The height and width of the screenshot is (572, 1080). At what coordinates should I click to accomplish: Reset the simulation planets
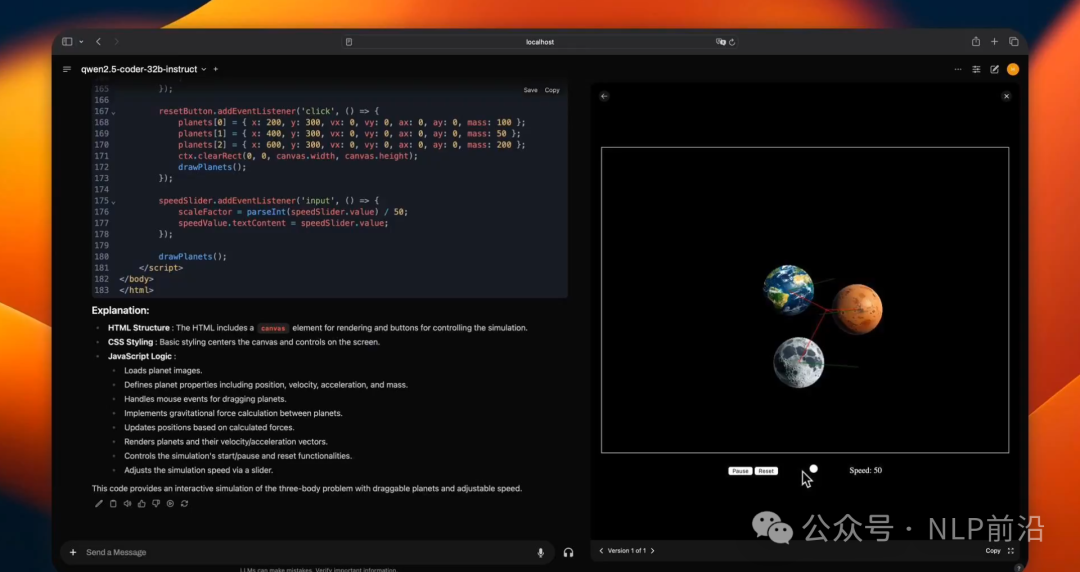[766, 471]
